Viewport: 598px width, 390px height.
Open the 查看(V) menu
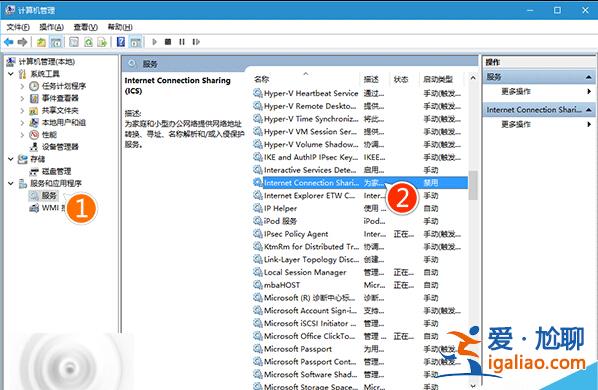click(x=85, y=27)
